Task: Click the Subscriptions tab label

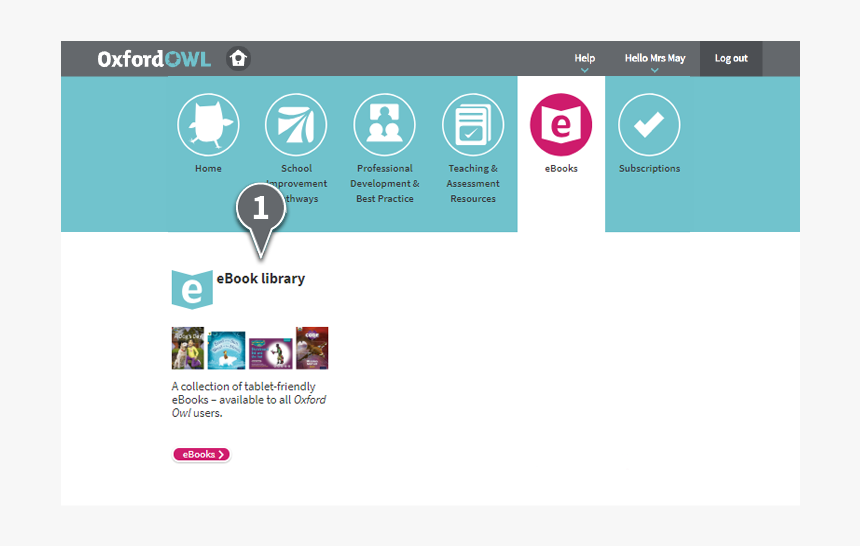Action: pyautogui.click(x=649, y=168)
